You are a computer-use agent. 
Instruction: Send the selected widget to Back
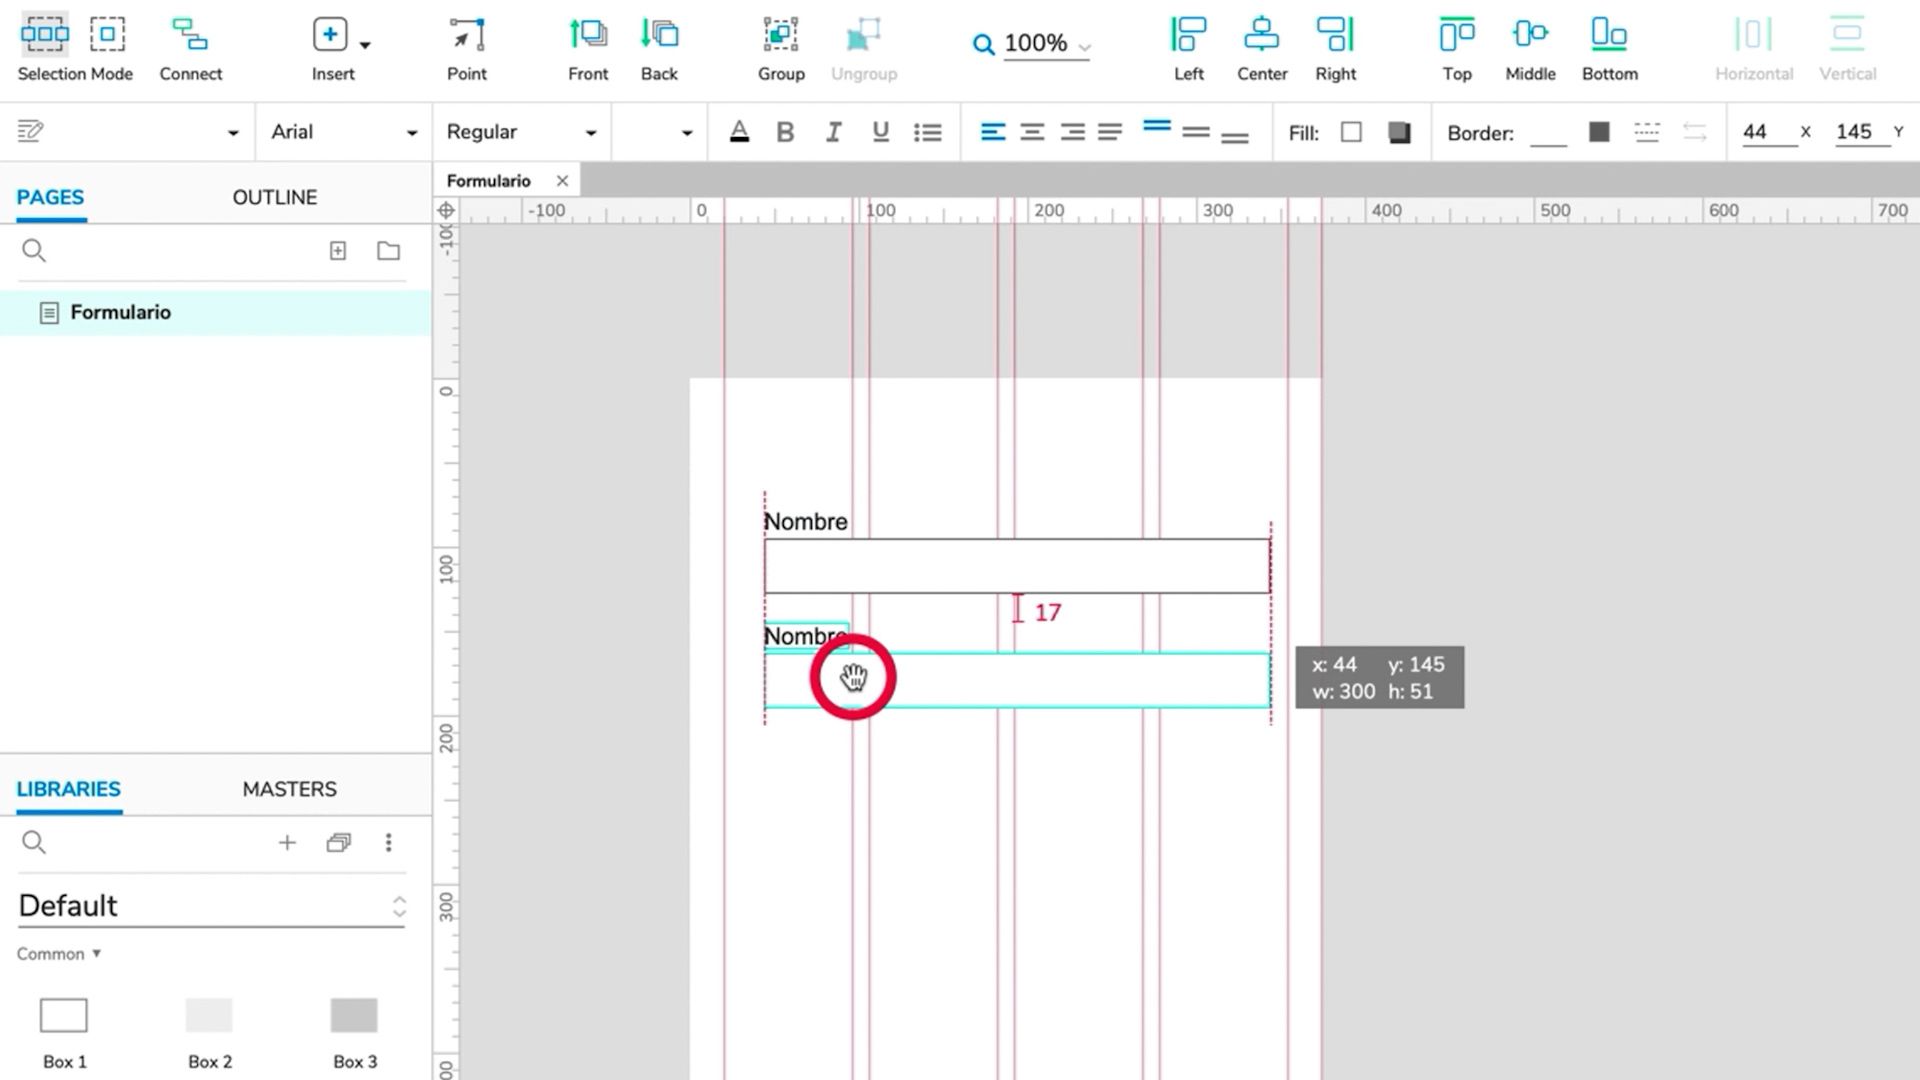tap(659, 36)
